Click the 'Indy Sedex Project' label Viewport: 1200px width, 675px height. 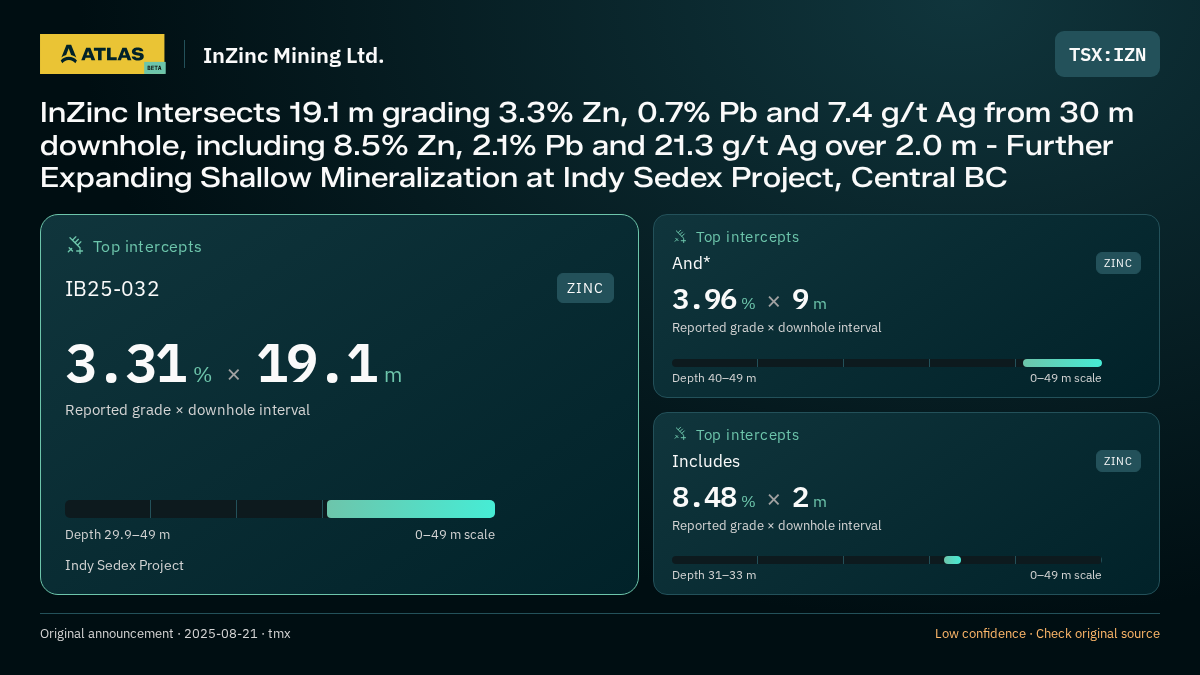(x=124, y=566)
